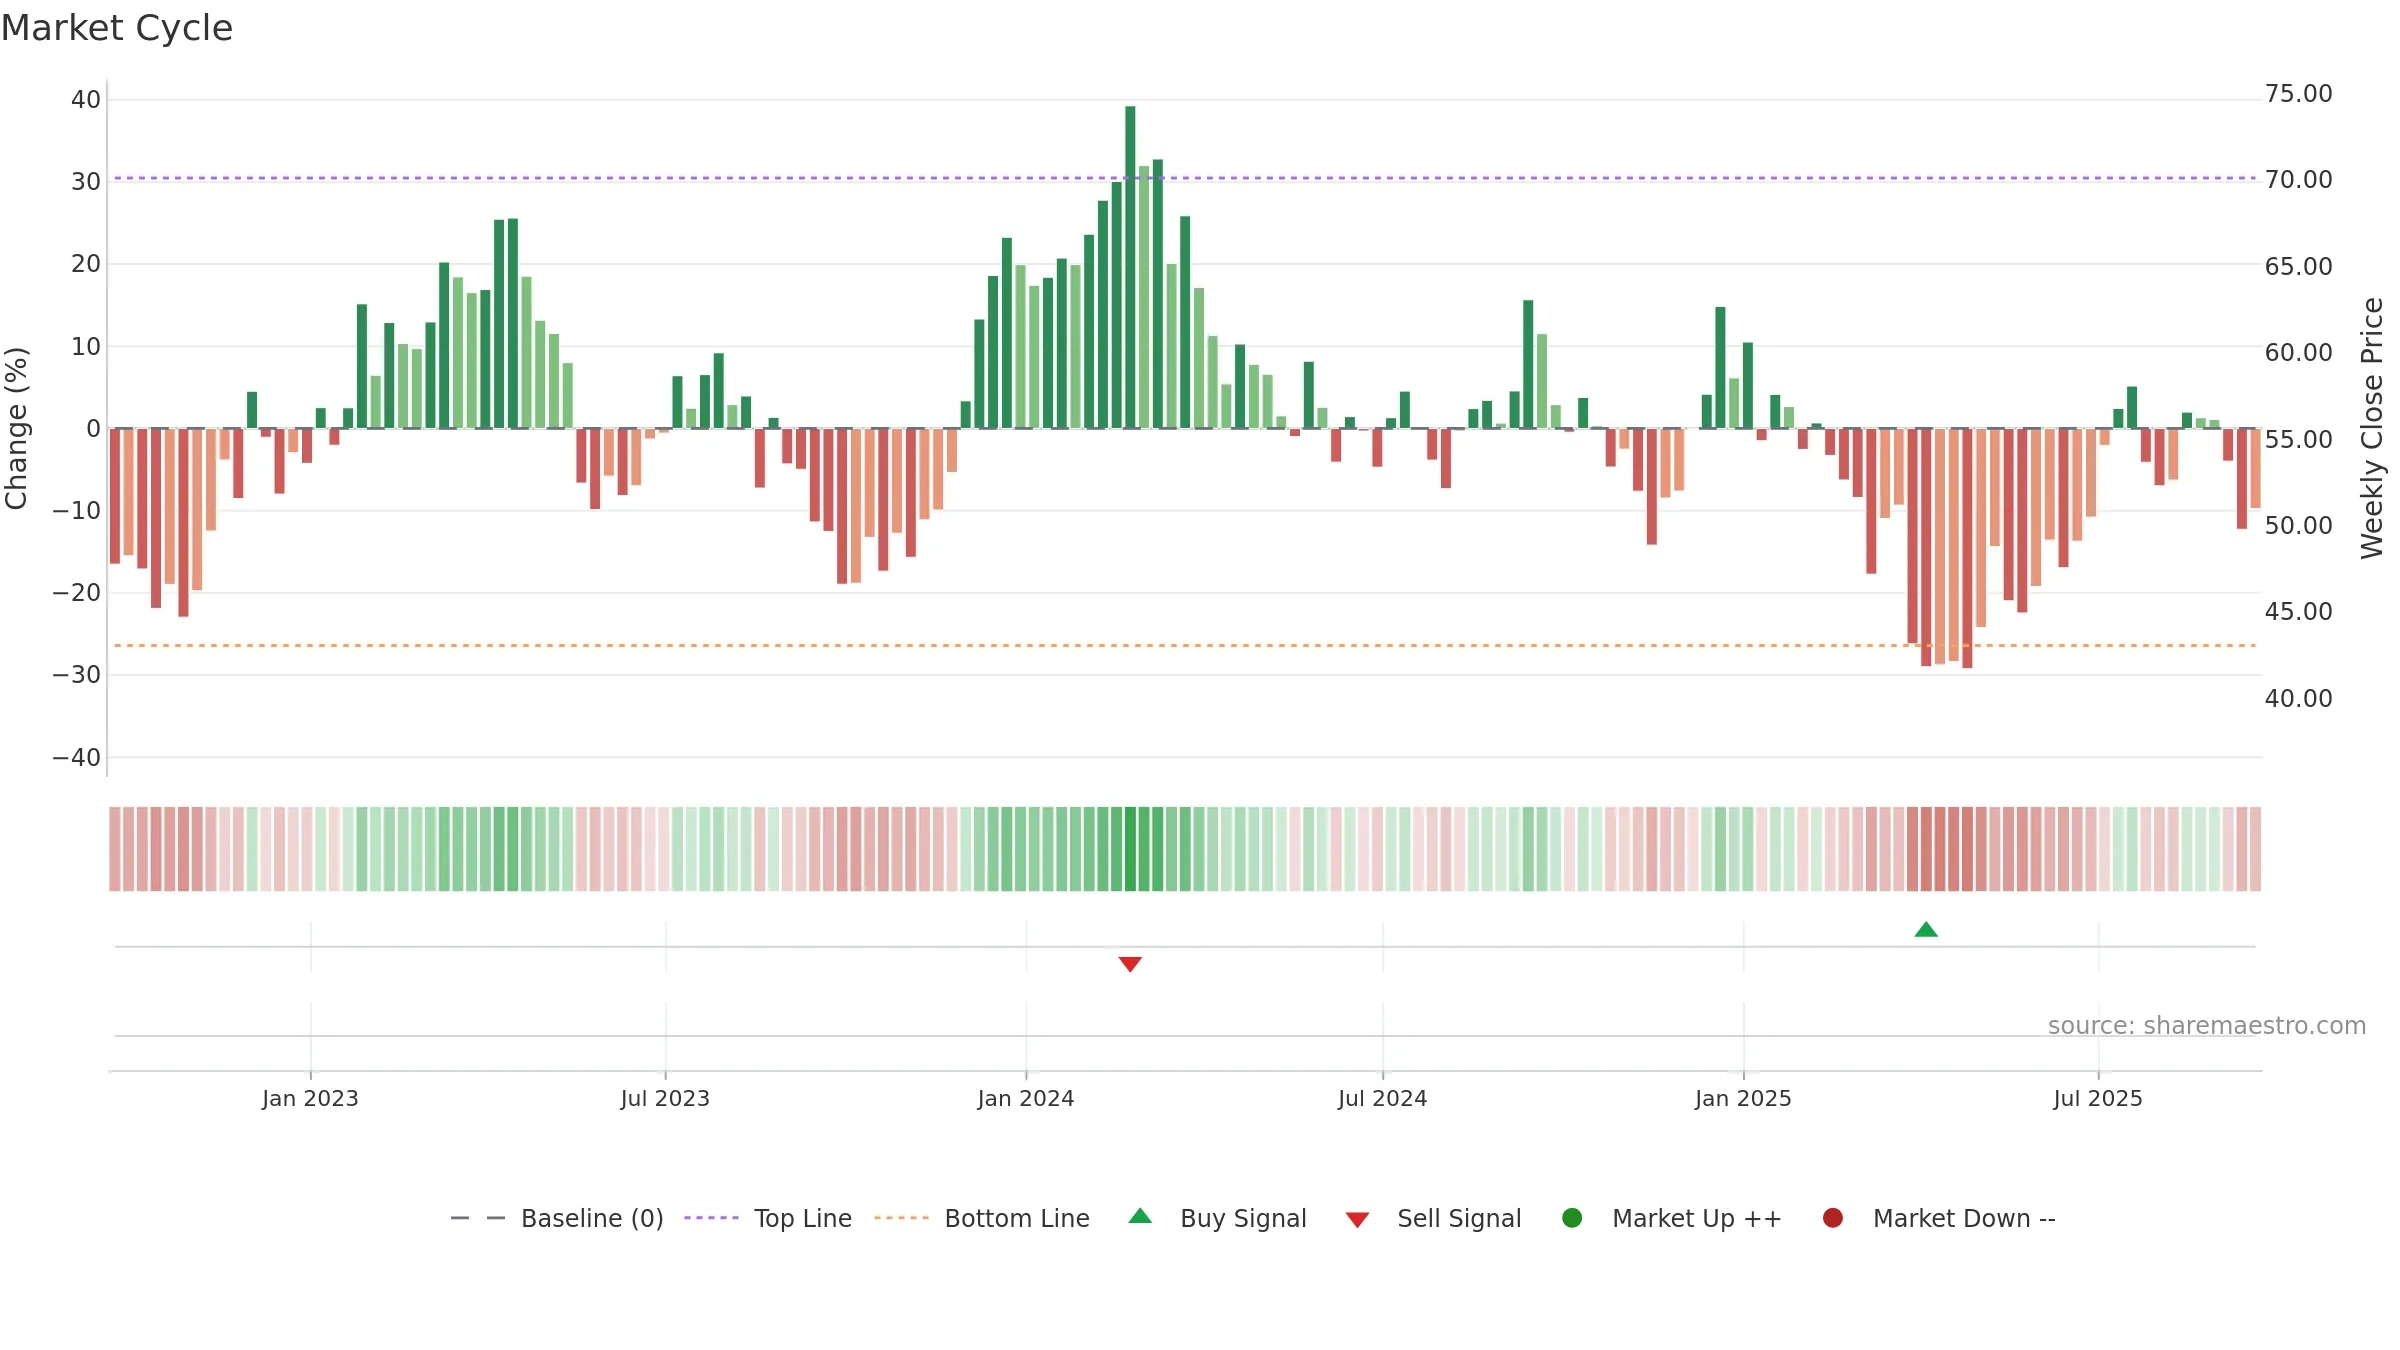Click the Jan 2025 axis label

pos(1743,1098)
